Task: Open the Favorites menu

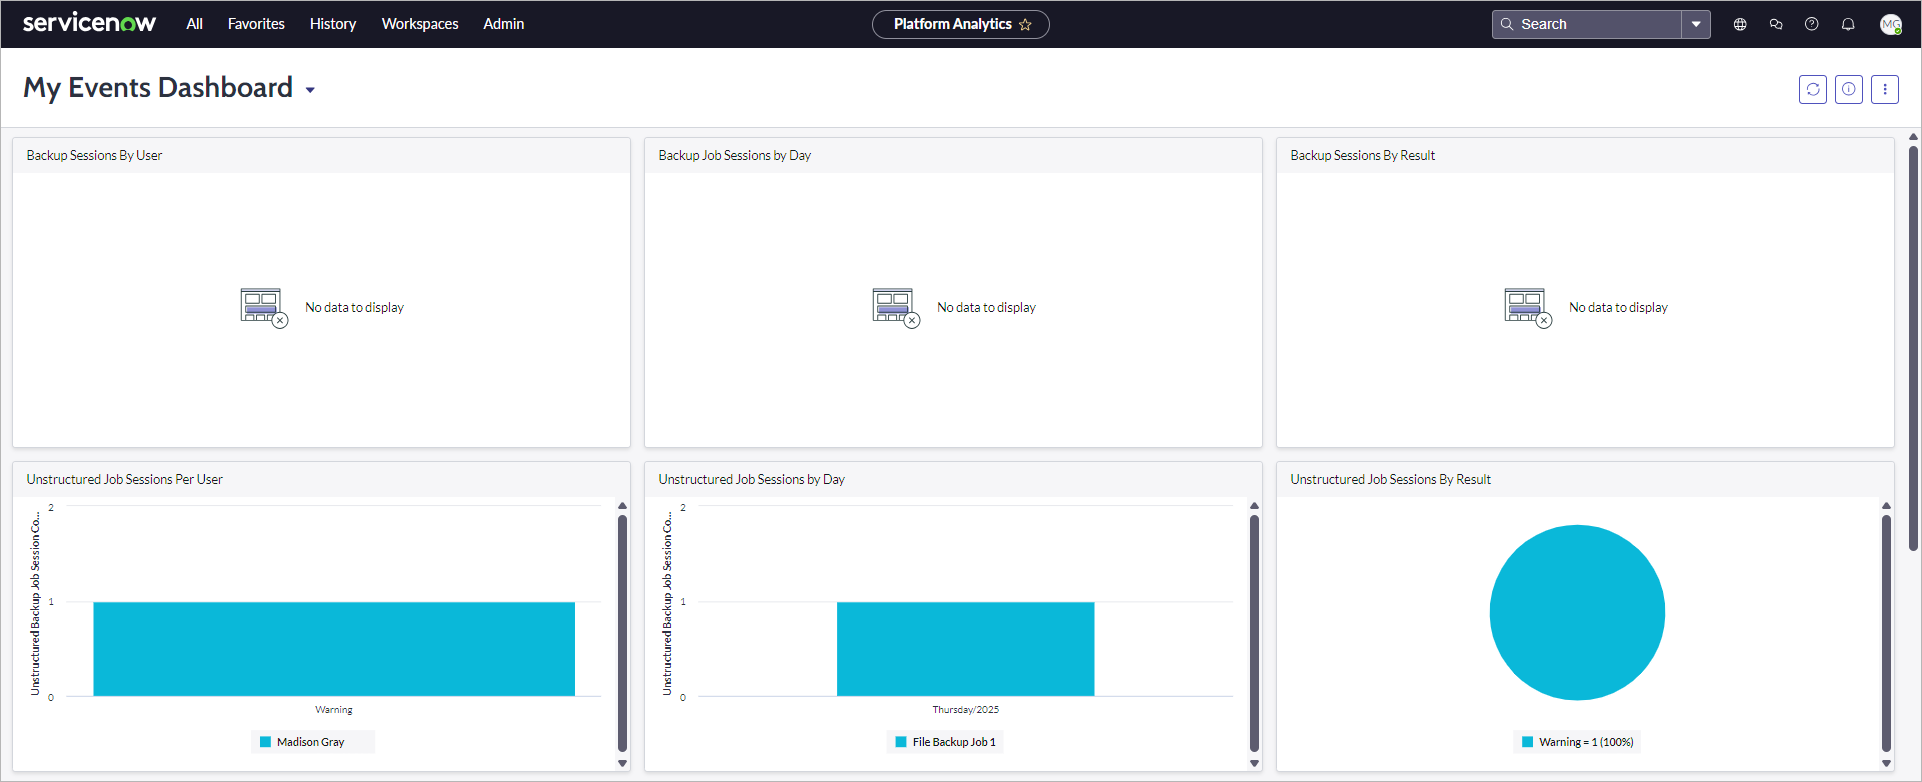Action: 256,24
